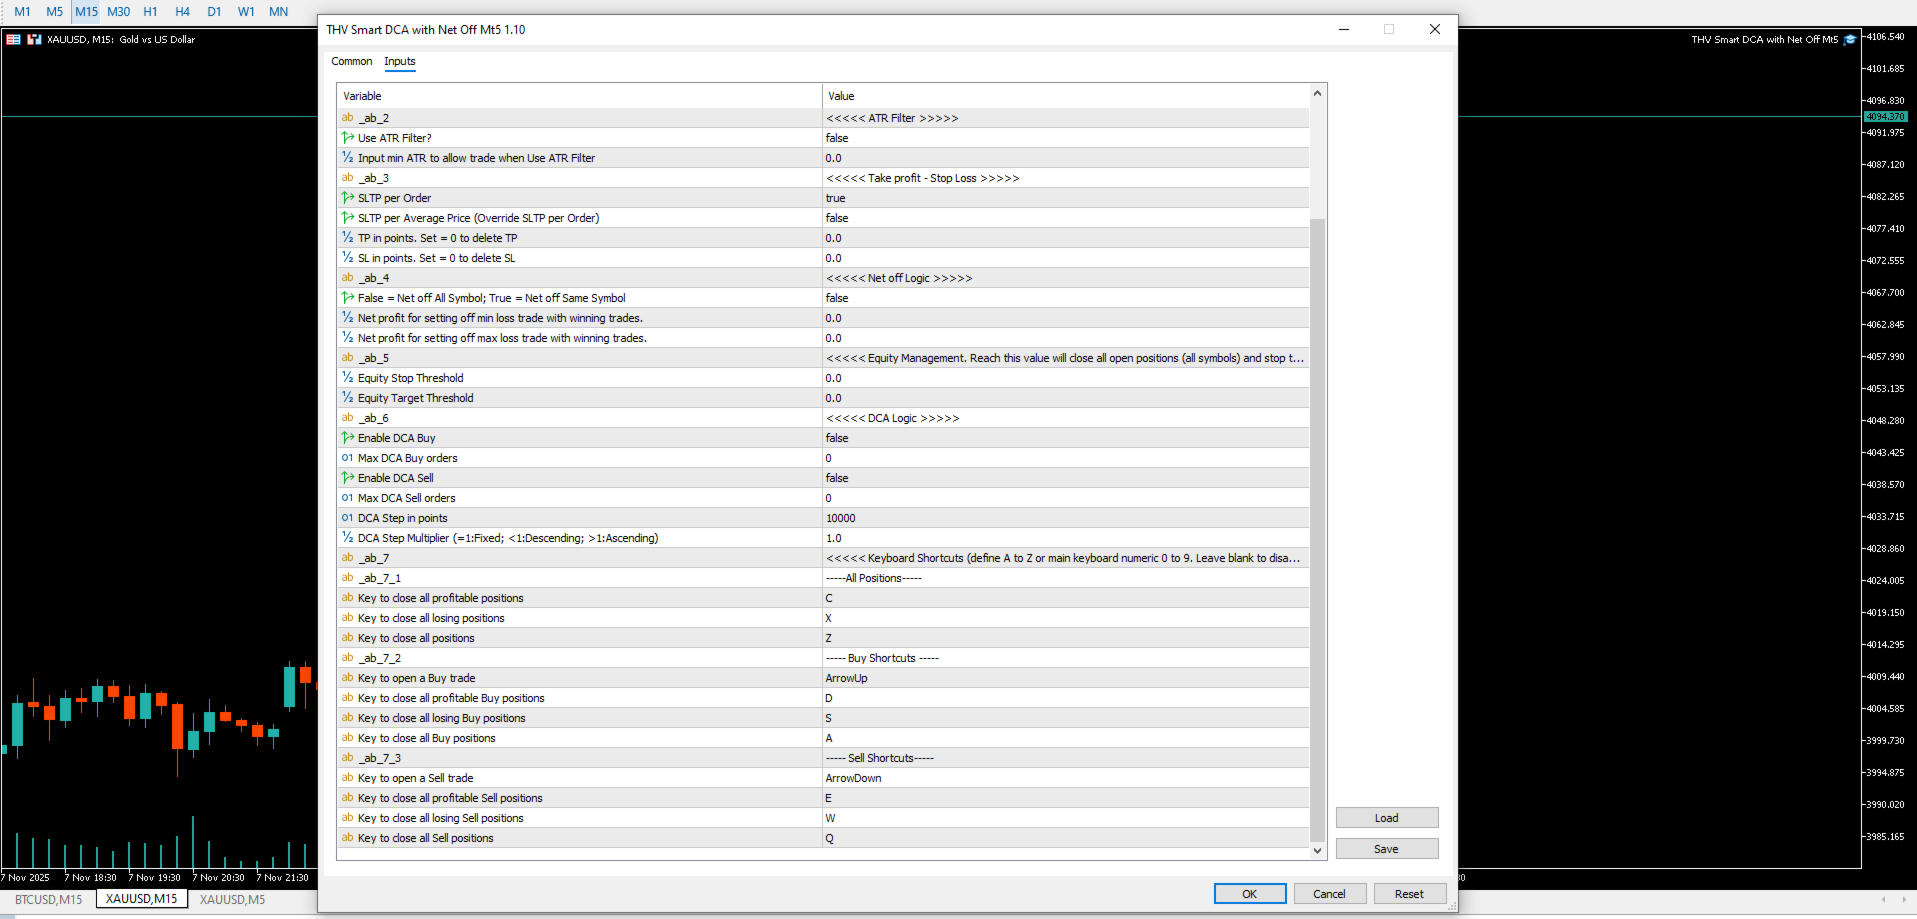
Task: Click the Use ATR Filter boolean icon
Action: pos(347,138)
